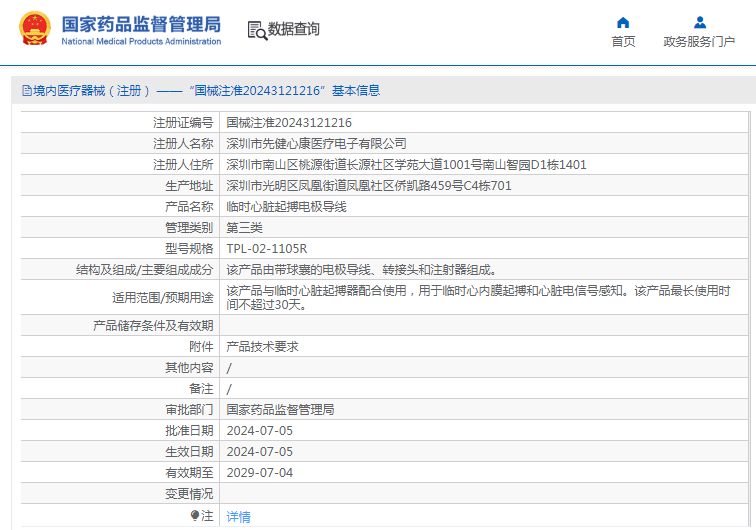Image resolution: width=756 pixels, height=530 pixels.
Task: Click the 附件 row label
Action: point(201,347)
